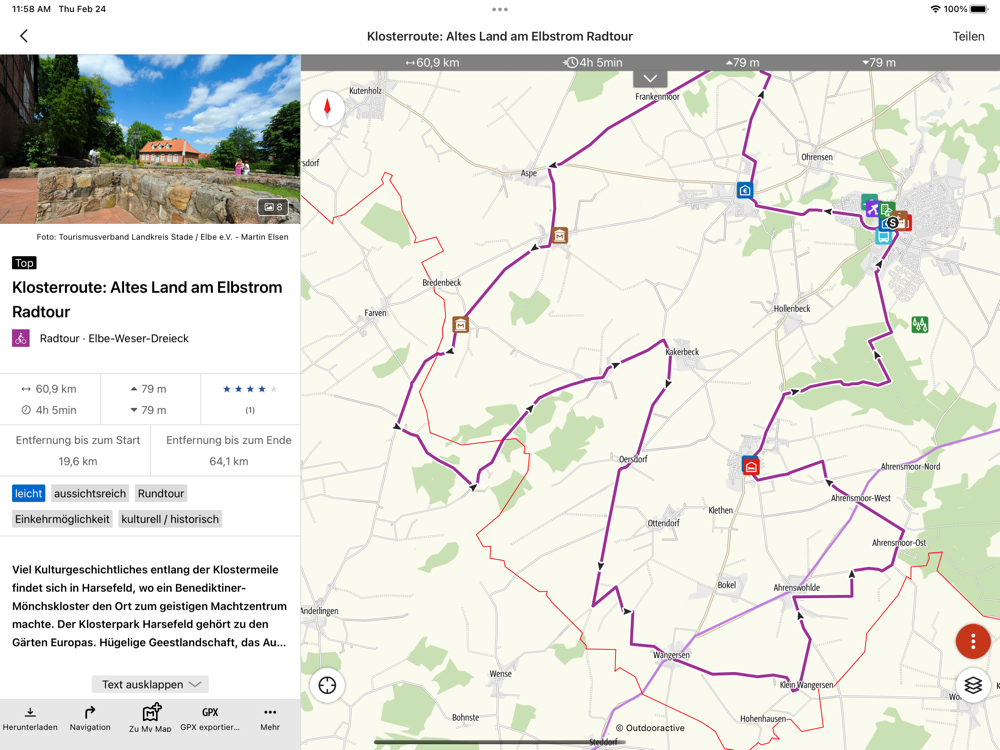
Task: Open the red three-dot map actions button
Action: pos(973,640)
